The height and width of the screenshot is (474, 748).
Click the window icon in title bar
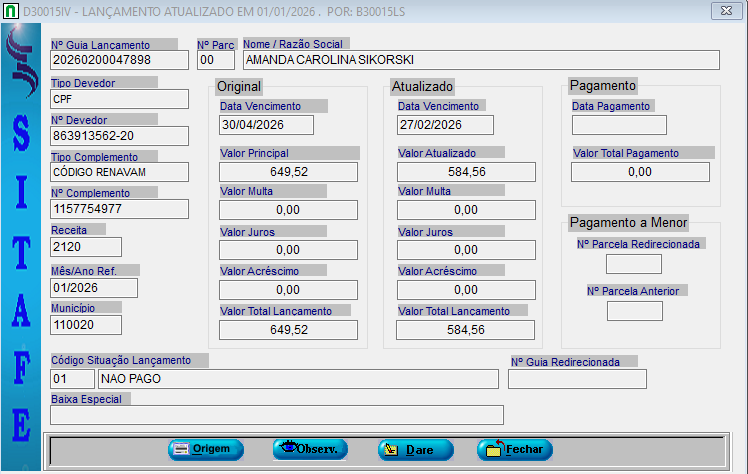10,11
